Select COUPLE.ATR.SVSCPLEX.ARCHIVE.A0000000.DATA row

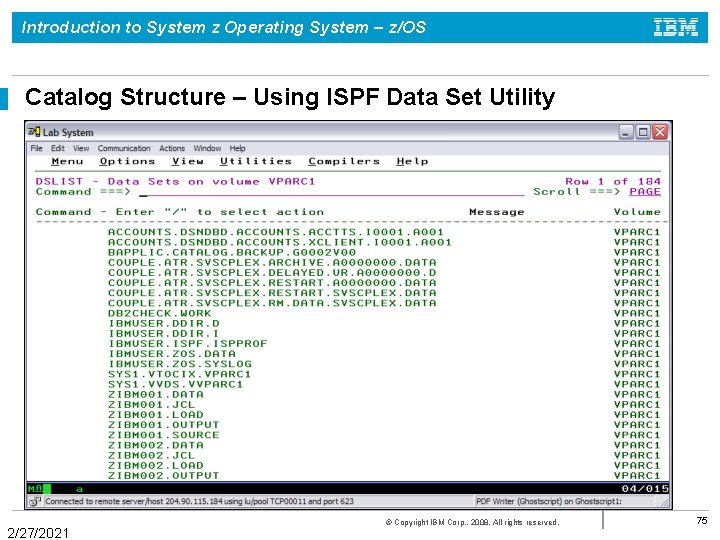pyautogui.click(x=272, y=262)
